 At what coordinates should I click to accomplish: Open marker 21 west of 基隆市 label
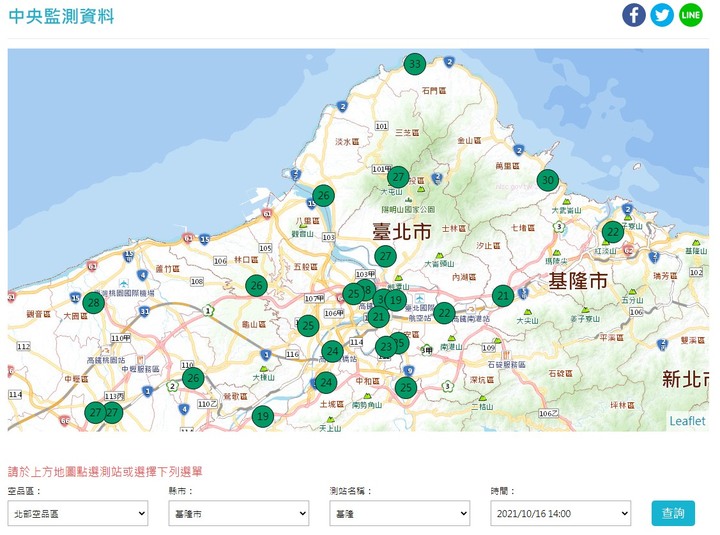pyautogui.click(x=503, y=295)
